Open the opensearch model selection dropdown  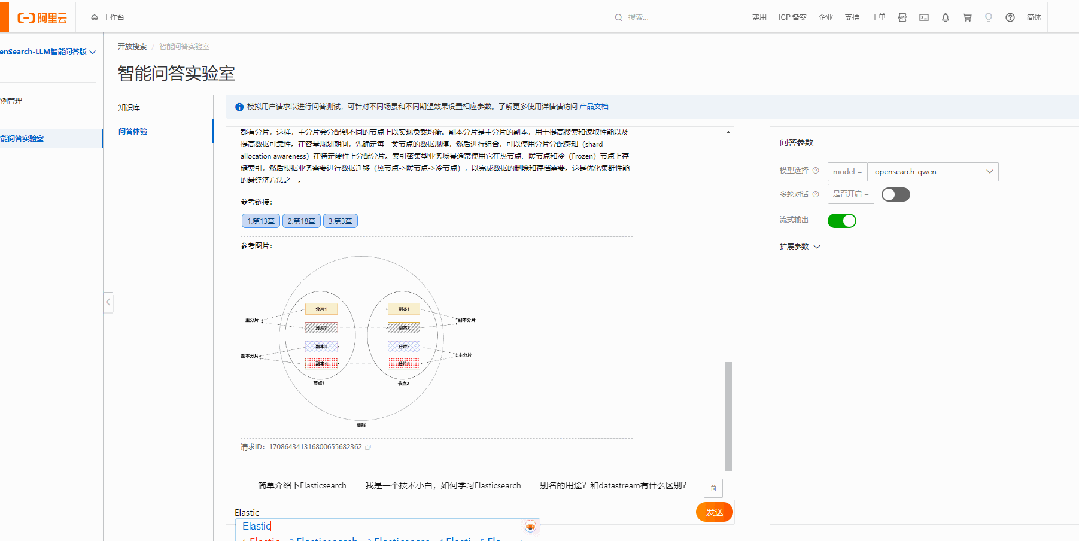[x=932, y=171]
